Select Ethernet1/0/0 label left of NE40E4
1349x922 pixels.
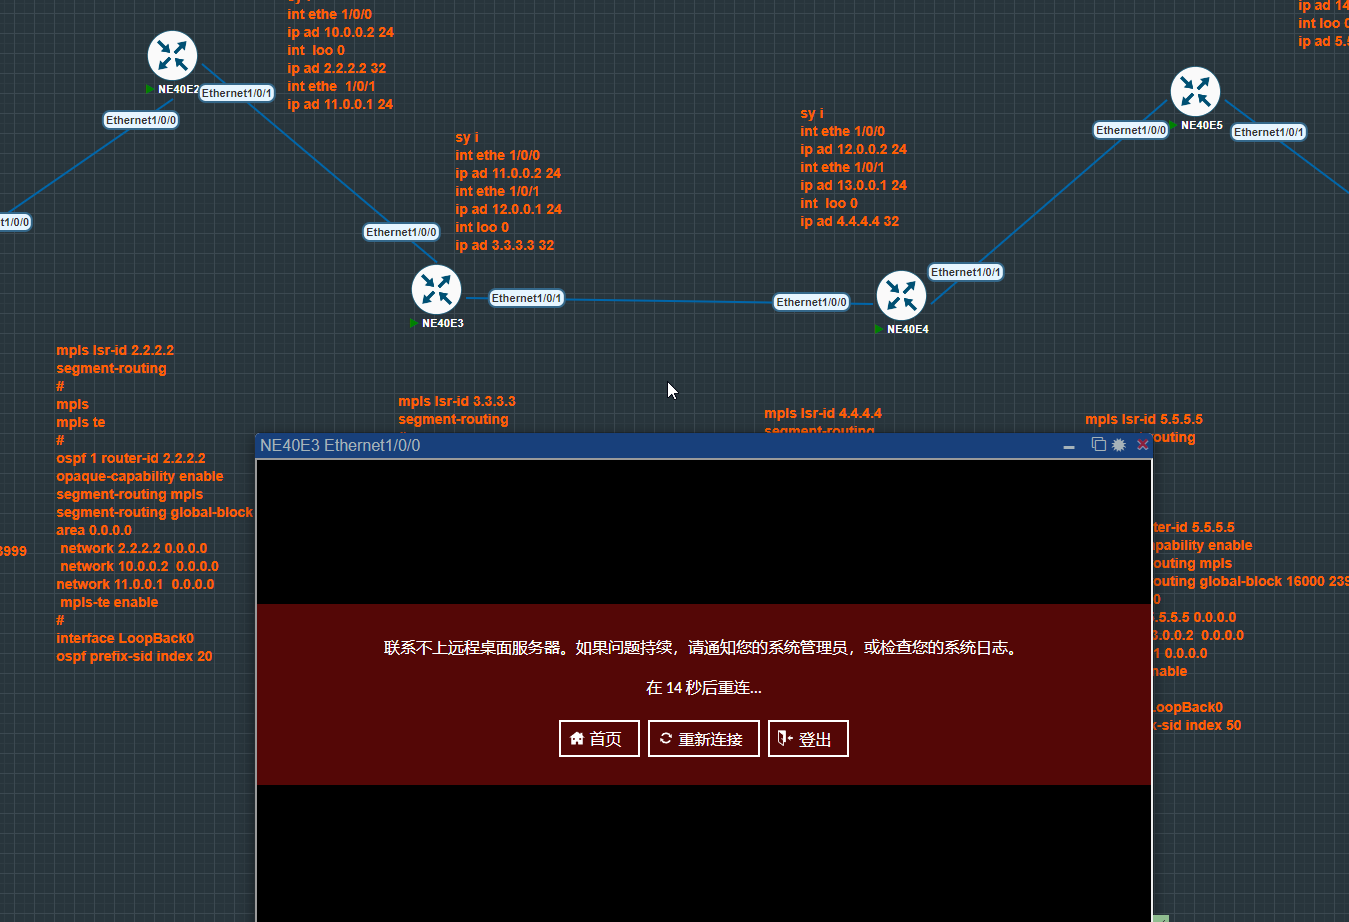pos(811,302)
